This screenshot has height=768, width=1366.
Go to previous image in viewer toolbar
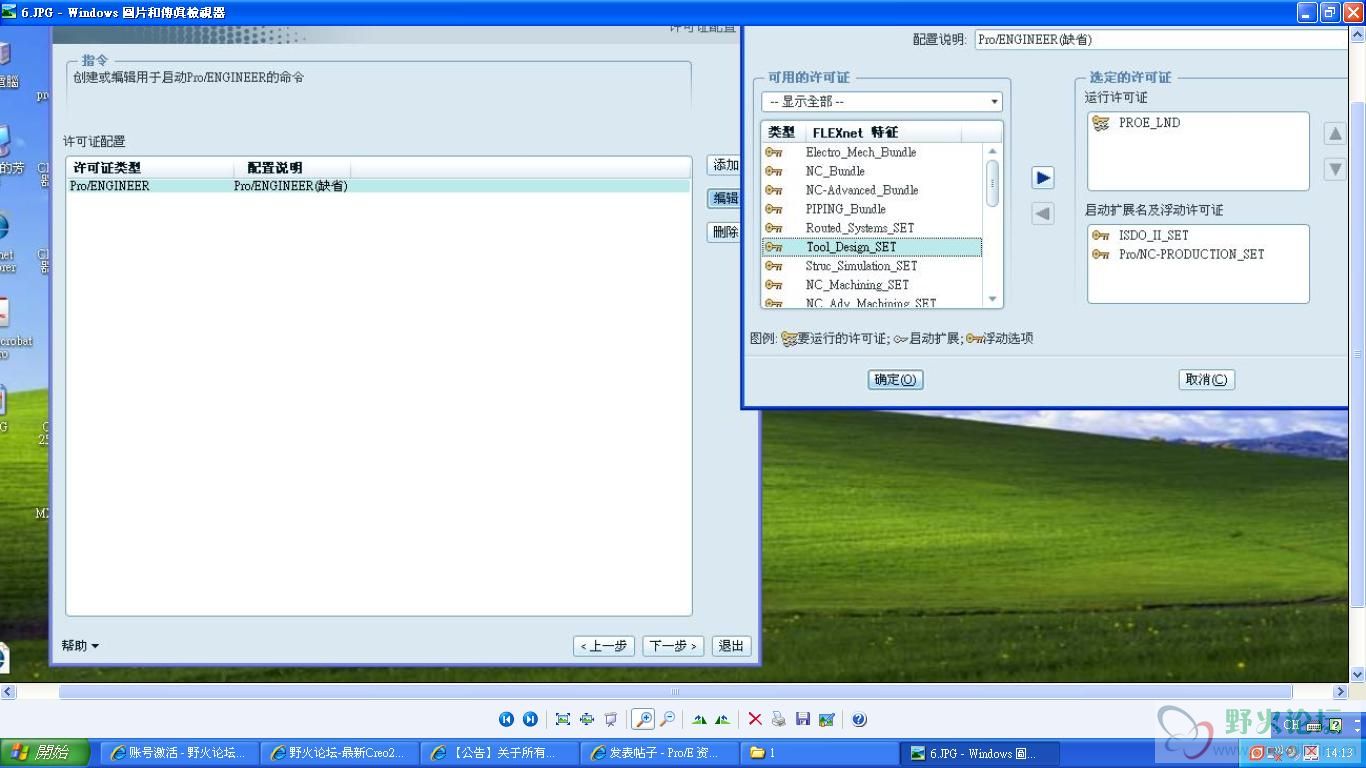click(x=506, y=719)
